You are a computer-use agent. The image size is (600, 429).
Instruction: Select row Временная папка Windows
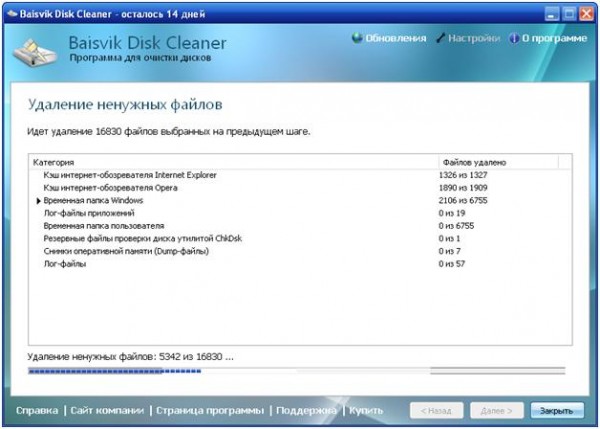(300, 201)
